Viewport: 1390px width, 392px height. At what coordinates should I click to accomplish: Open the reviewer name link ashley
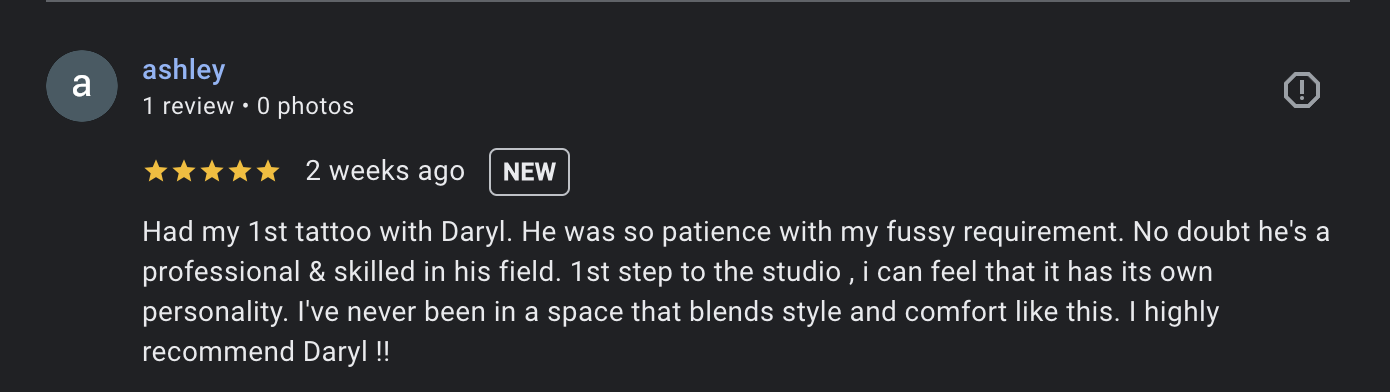[x=184, y=71]
